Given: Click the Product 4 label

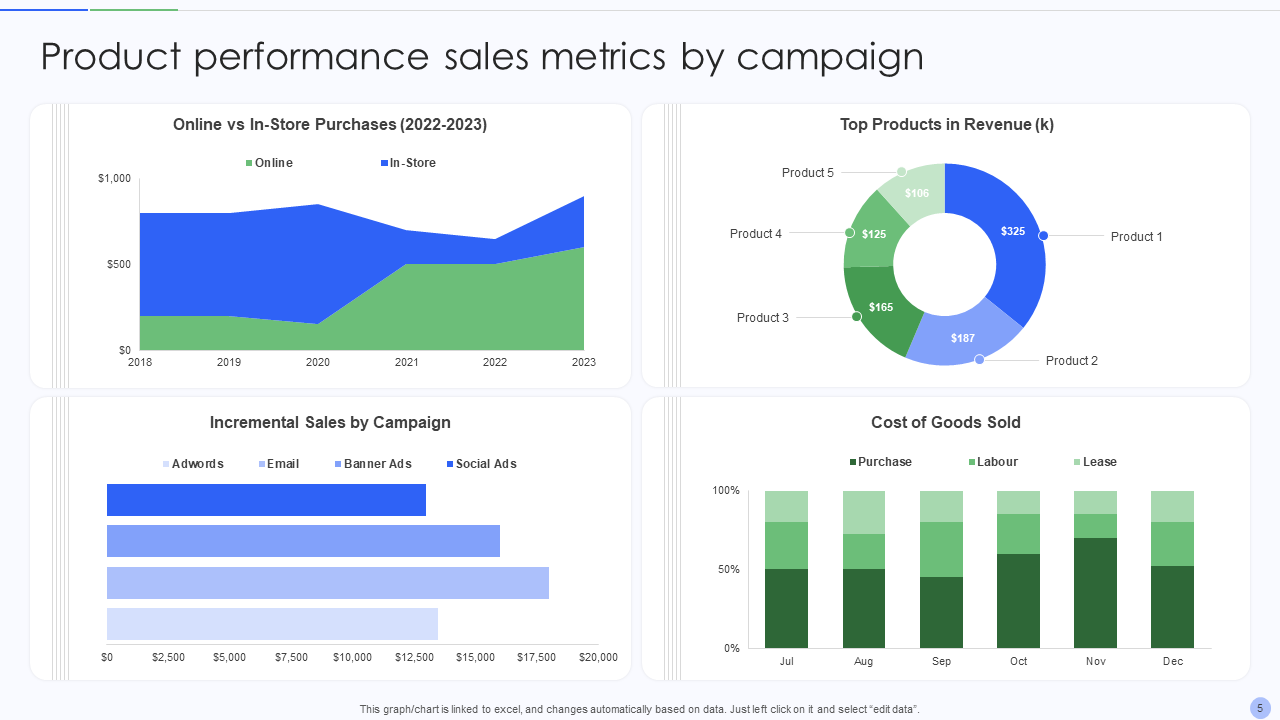Looking at the screenshot, I should [756, 234].
